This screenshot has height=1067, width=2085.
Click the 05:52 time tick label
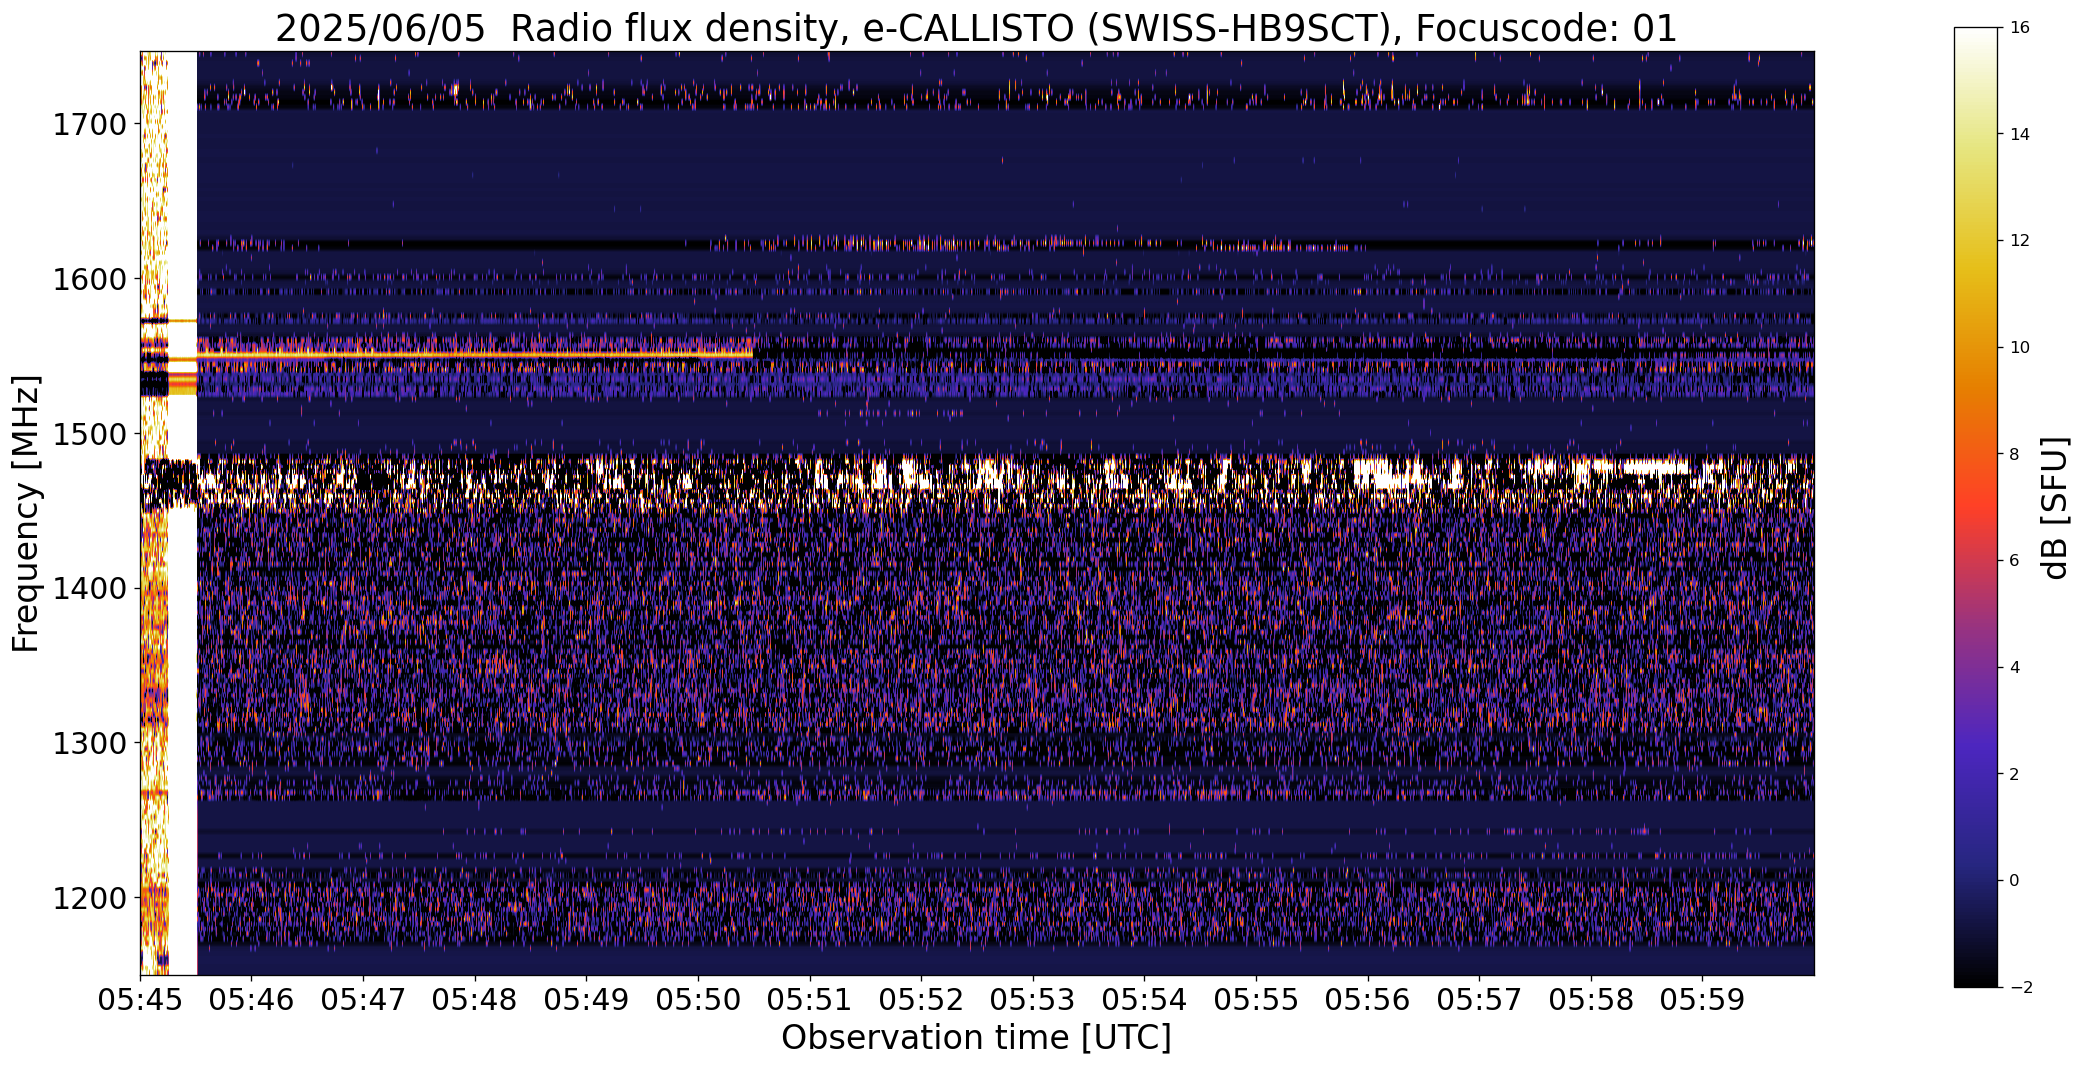pyautogui.click(x=921, y=1000)
